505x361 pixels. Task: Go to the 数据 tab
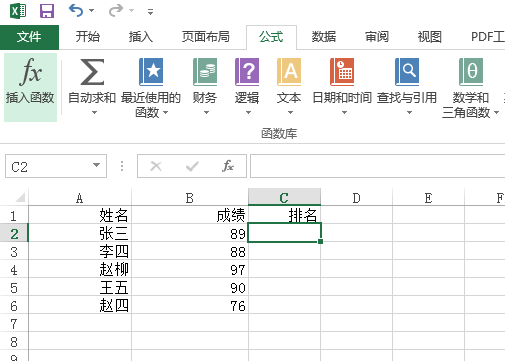(x=323, y=37)
